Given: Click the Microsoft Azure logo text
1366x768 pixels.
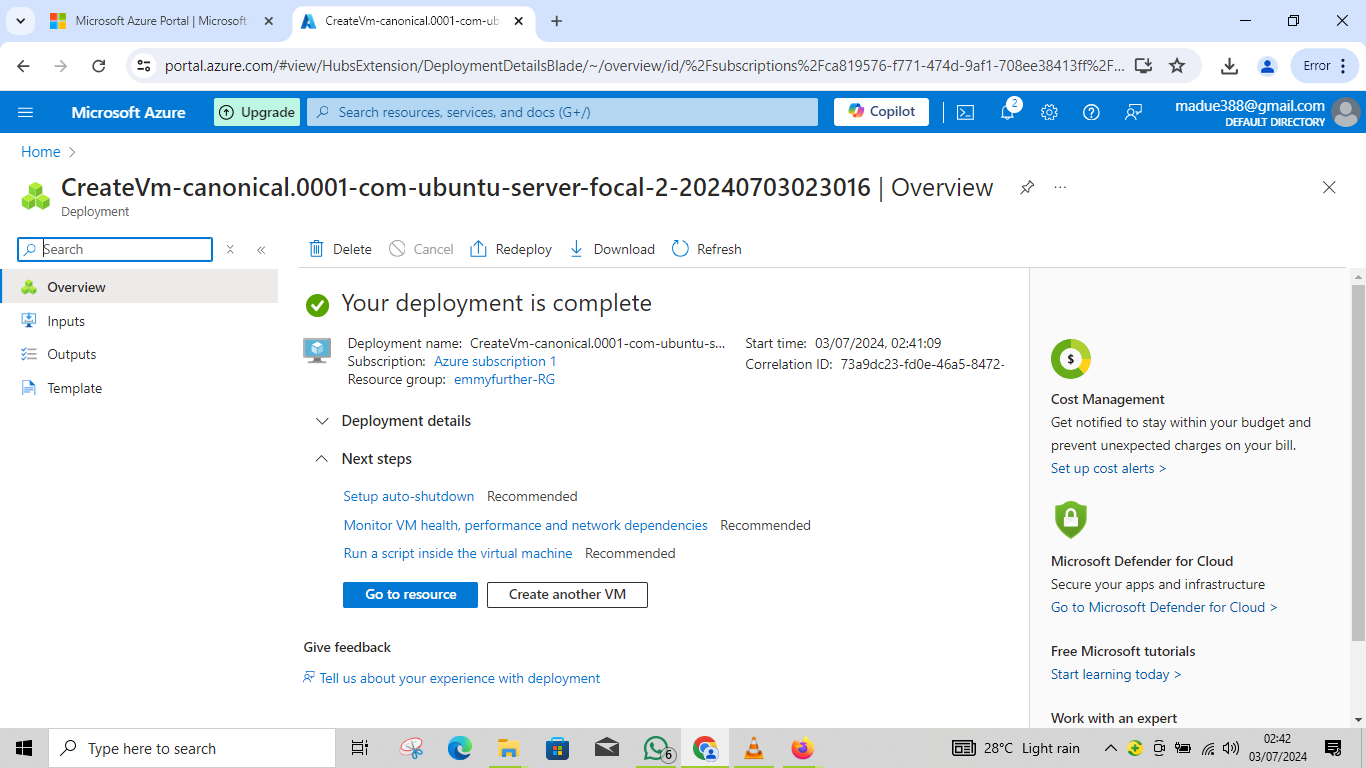Looking at the screenshot, I should tap(128, 112).
